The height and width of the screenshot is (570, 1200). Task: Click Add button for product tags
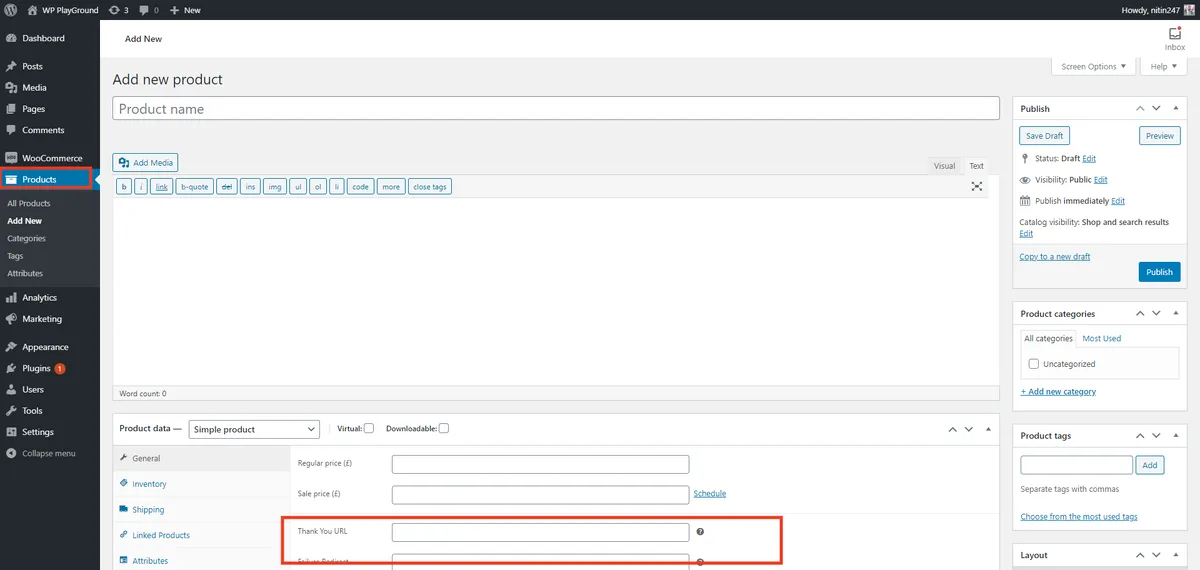tap(1150, 465)
